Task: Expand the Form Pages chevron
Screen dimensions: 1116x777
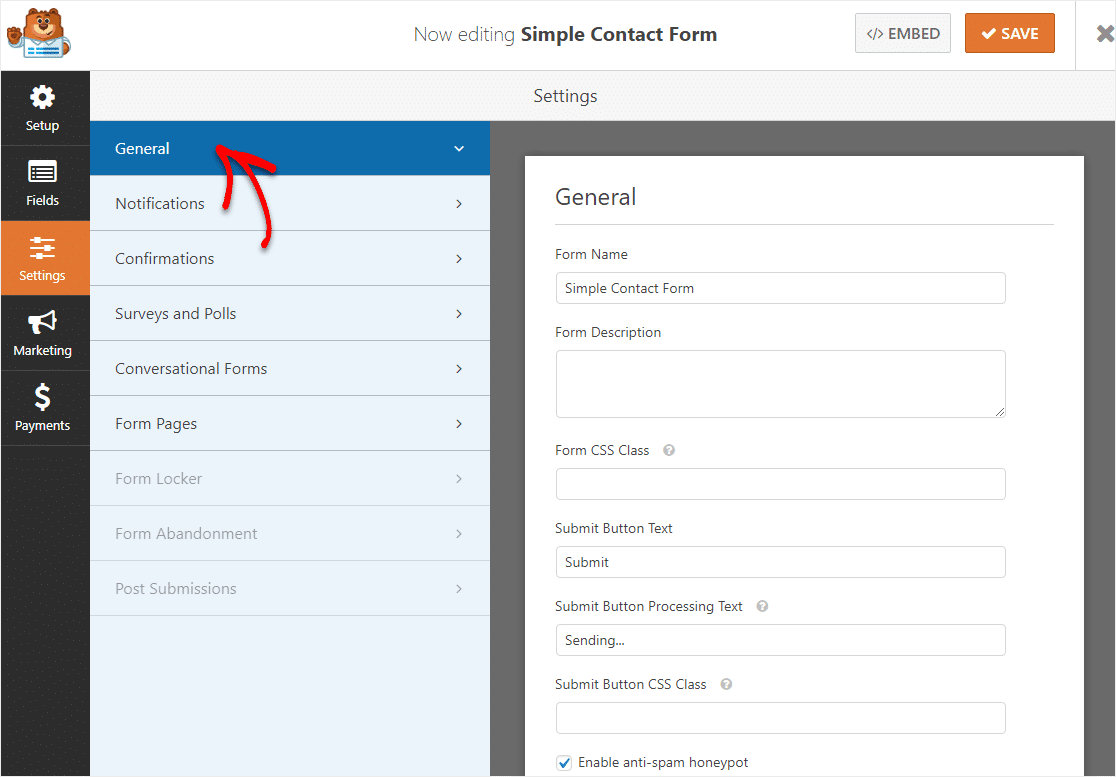Action: 459,424
